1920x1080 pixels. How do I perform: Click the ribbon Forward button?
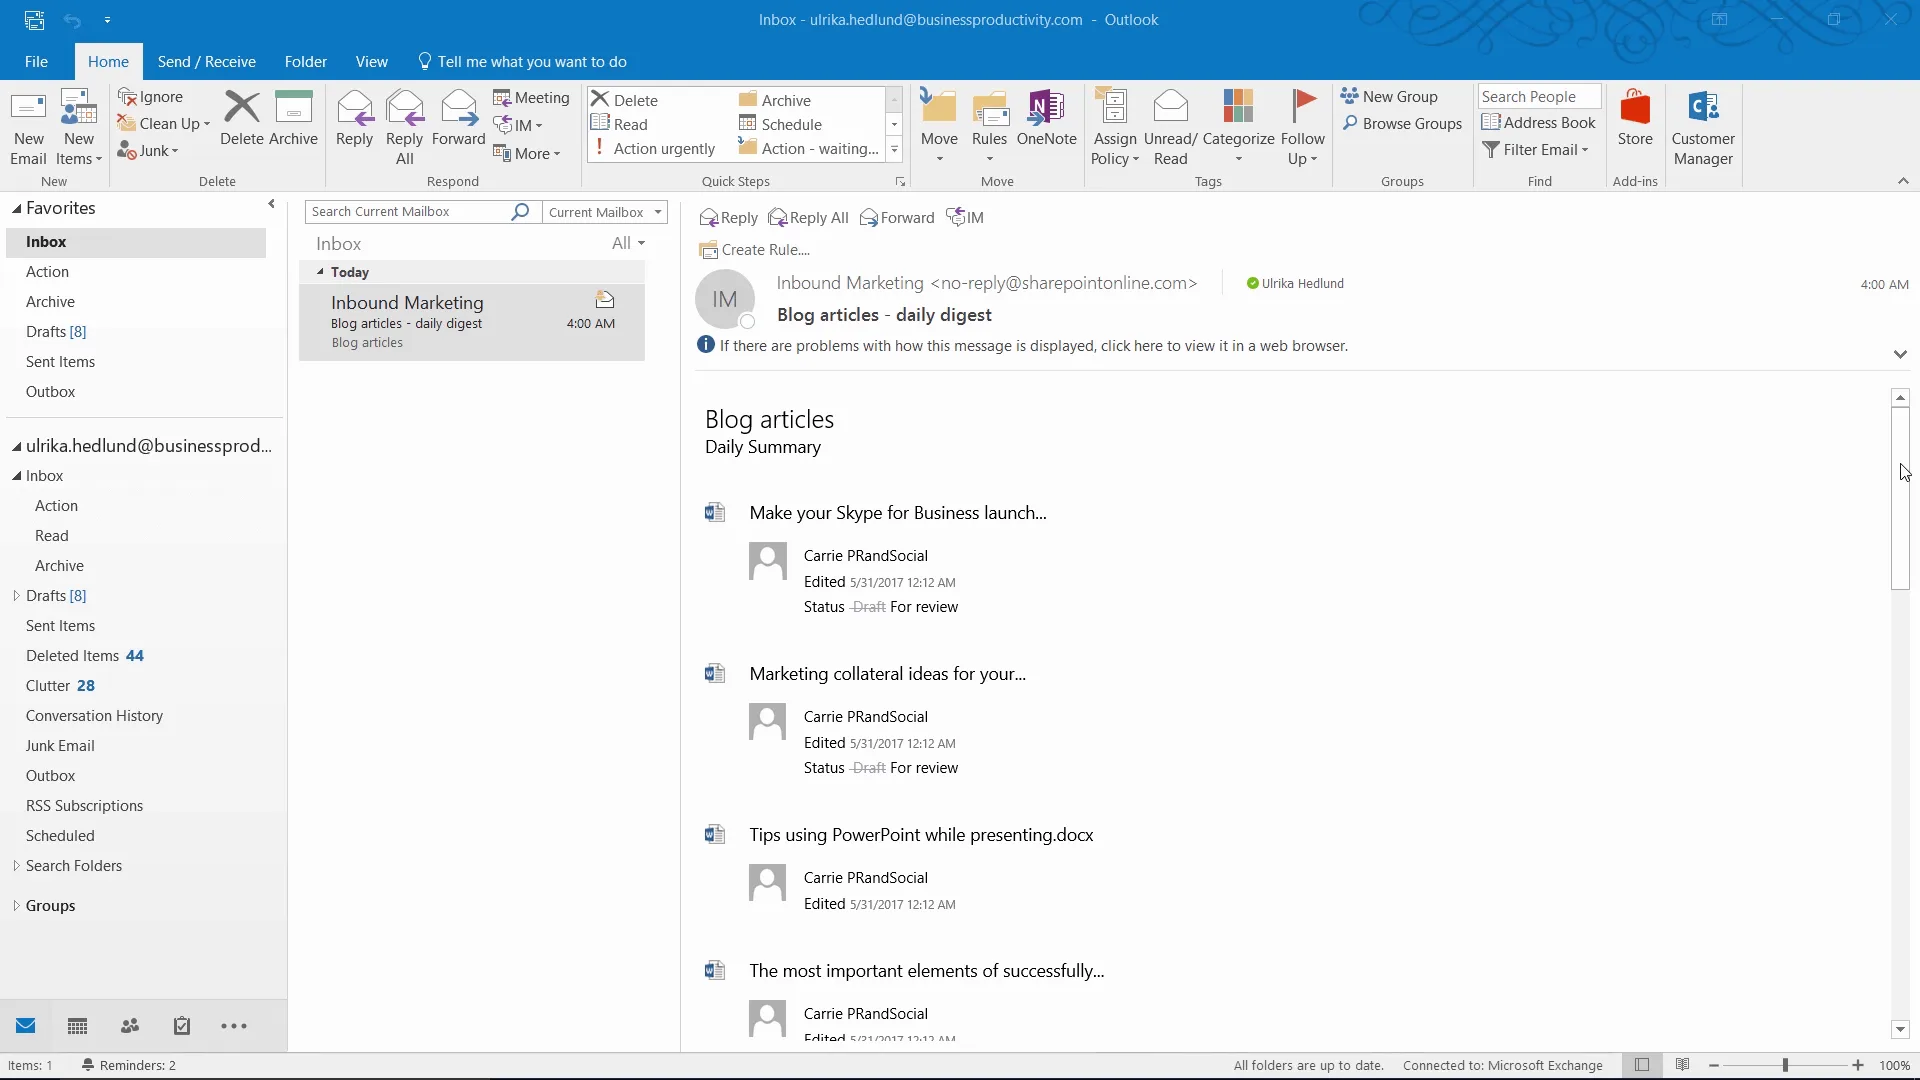(x=458, y=118)
